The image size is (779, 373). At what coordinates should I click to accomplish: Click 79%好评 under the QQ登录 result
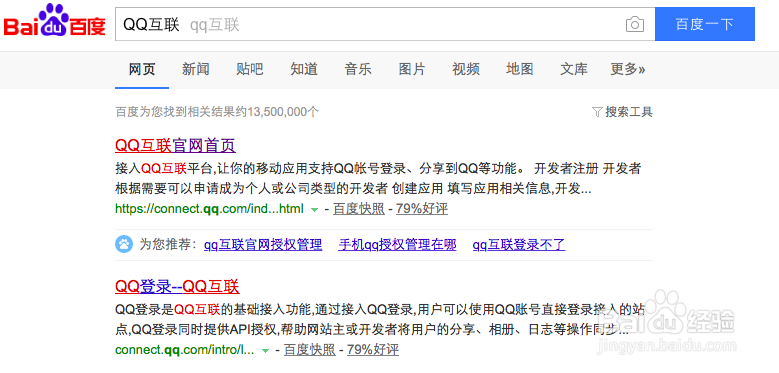click(373, 350)
